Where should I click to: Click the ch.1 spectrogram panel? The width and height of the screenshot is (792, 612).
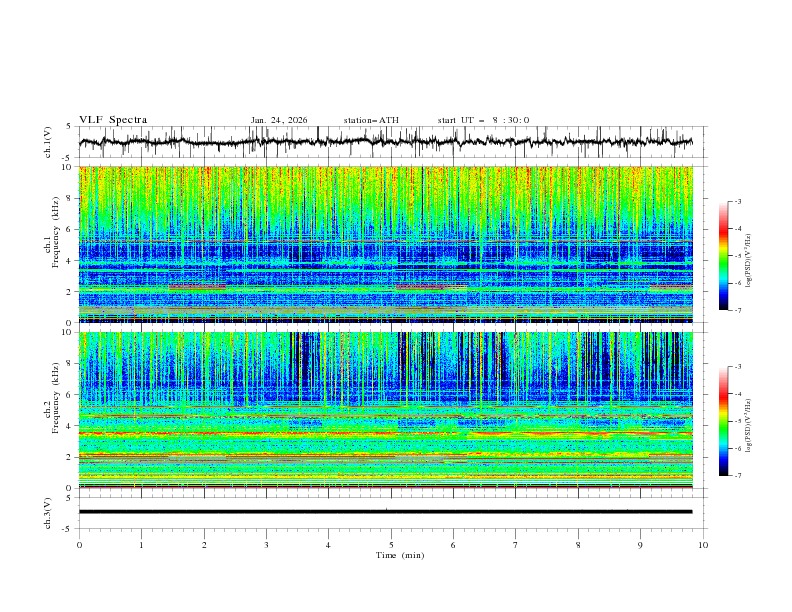point(386,244)
